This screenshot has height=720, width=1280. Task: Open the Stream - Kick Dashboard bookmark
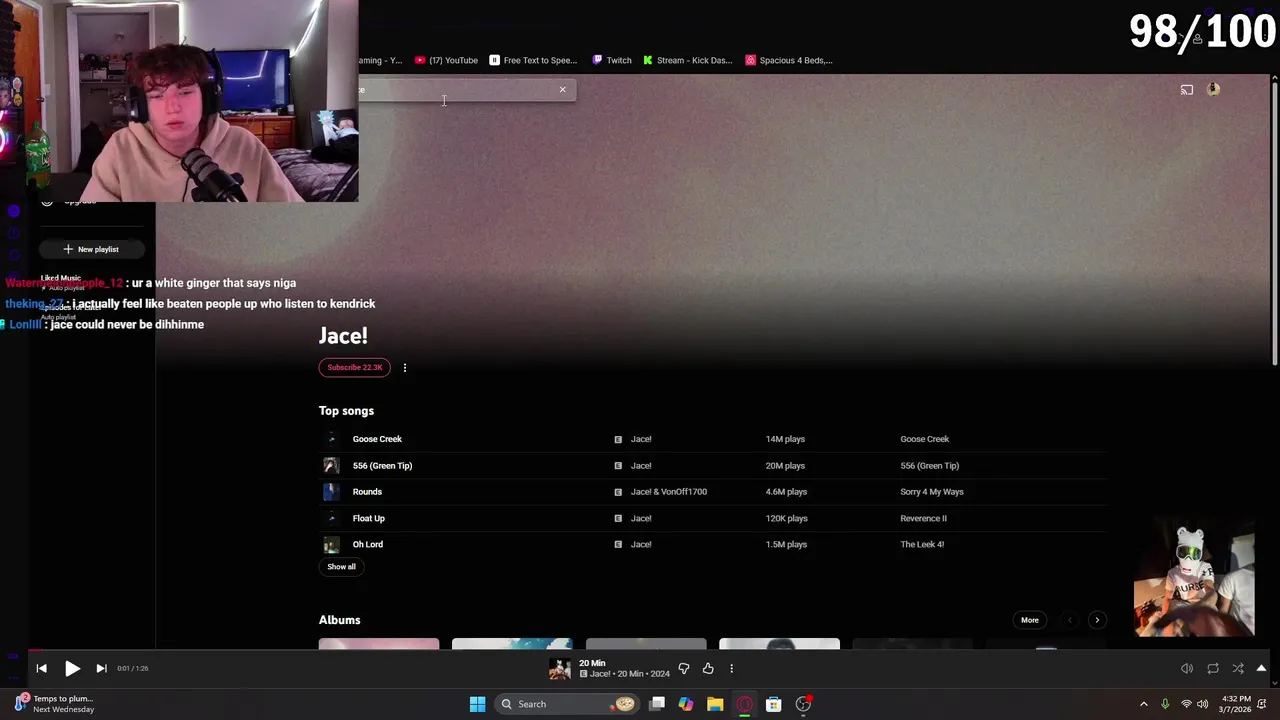[x=688, y=60]
